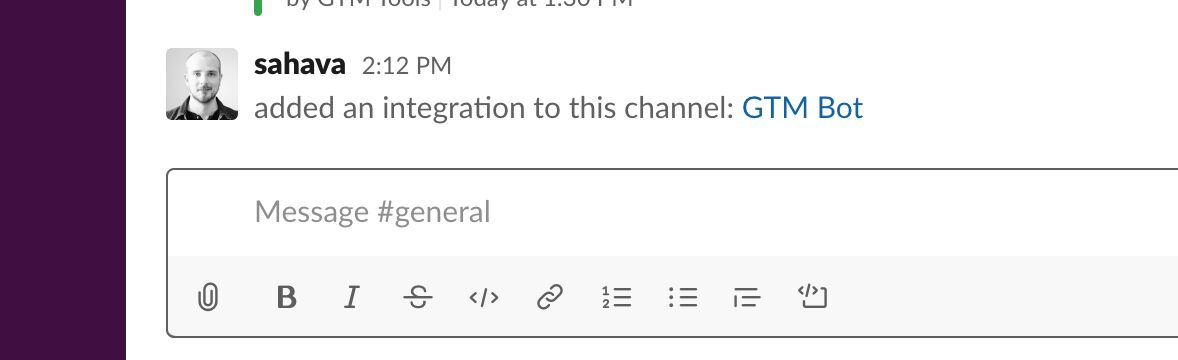Image resolution: width=1178 pixels, height=360 pixels.
Task: Toggle inline code formatting
Action: (x=484, y=298)
